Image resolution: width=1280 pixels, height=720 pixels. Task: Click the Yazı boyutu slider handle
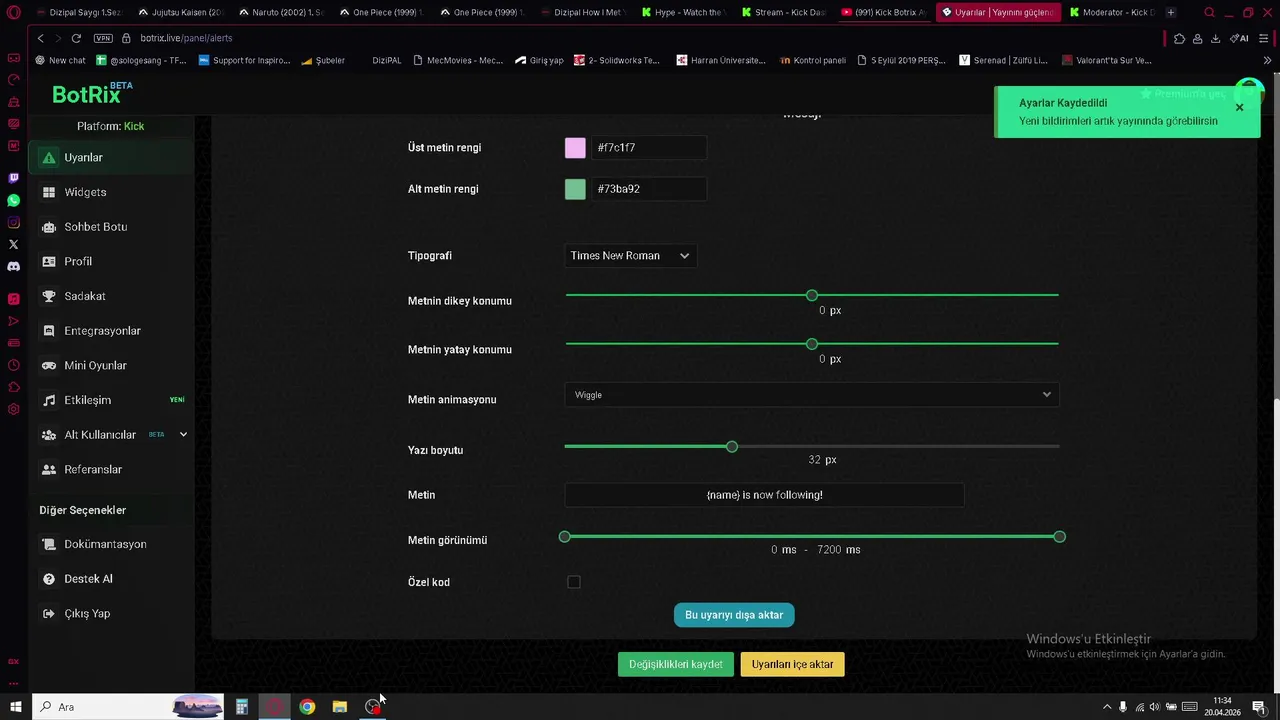[732, 447]
